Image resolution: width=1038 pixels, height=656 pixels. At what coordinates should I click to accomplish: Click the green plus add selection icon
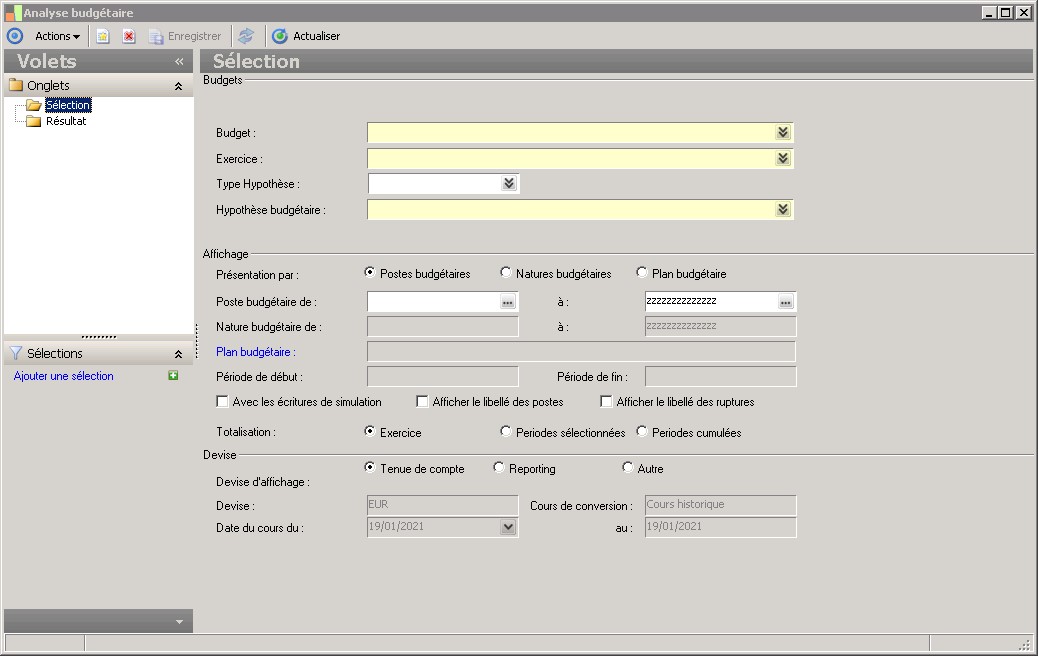173,376
